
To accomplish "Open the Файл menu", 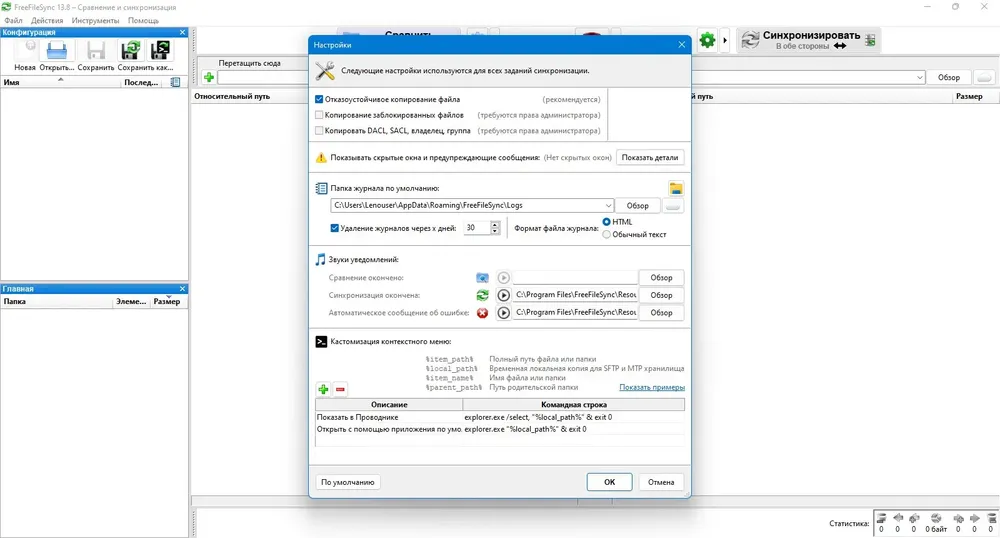I will [x=13, y=20].
